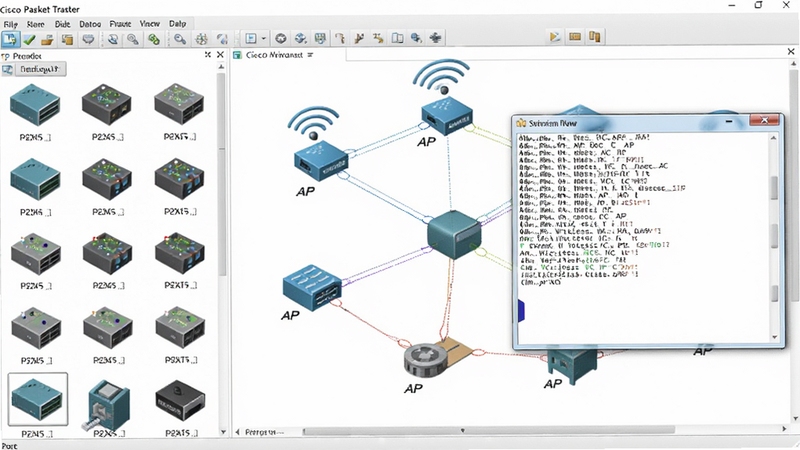The width and height of the screenshot is (800, 450).
Task: Click the gray printer-shaped toolbar icon
Action: pyautogui.click(x=88, y=39)
